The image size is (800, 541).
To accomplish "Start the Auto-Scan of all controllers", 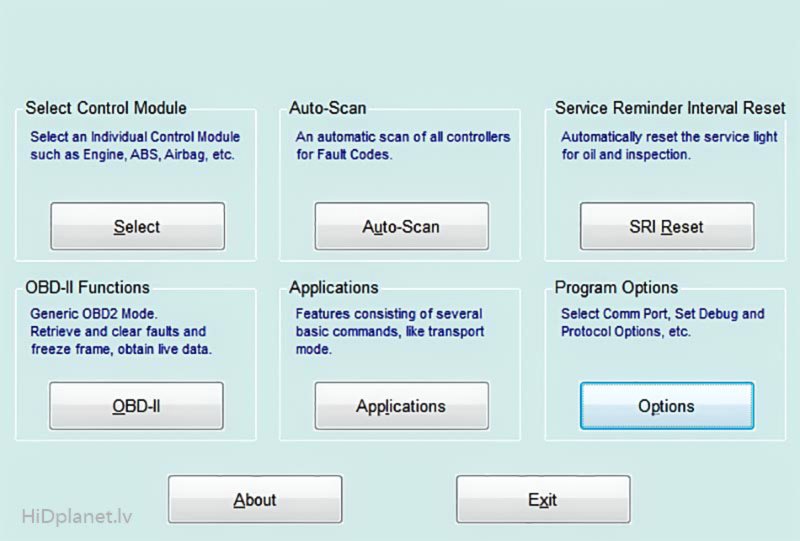I will [401, 226].
